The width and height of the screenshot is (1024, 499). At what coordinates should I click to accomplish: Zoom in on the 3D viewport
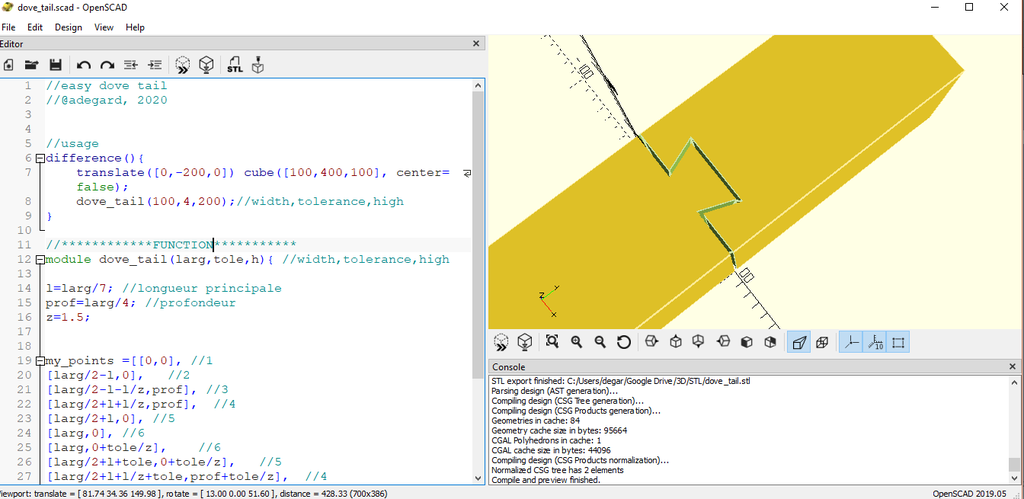tap(576, 342)
